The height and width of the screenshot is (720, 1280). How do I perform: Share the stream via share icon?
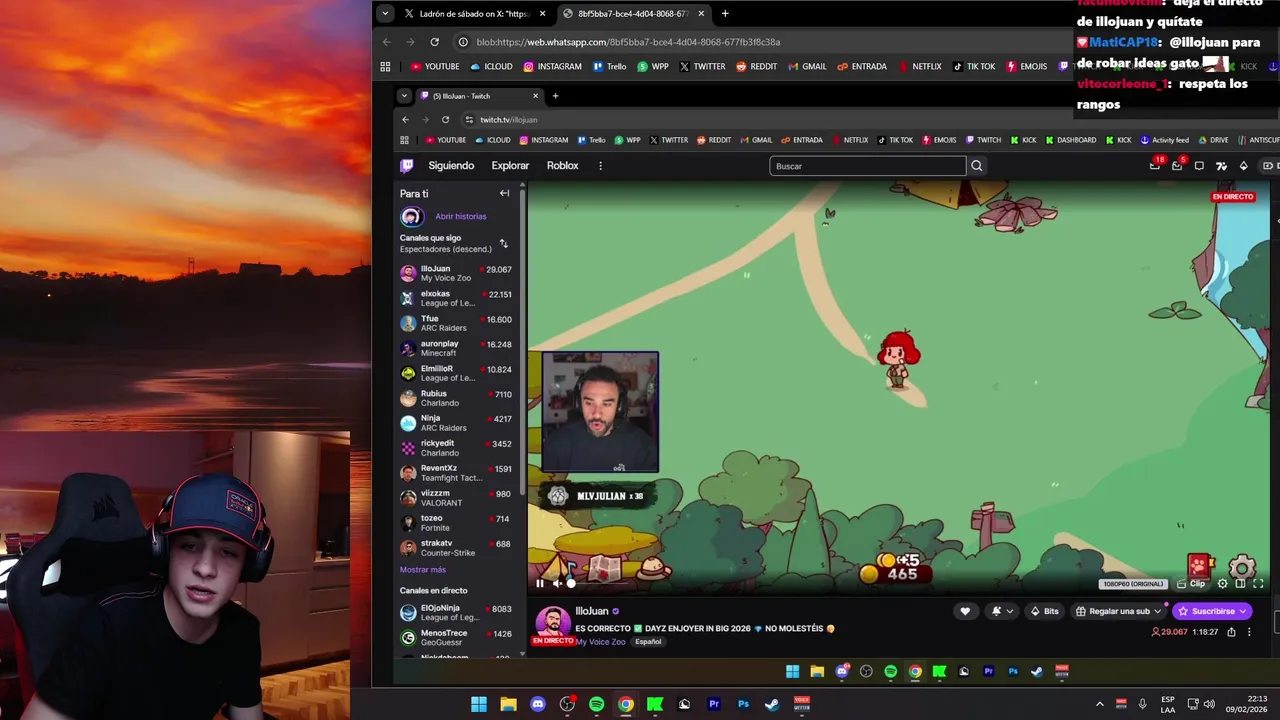pyautogui.click(x=1231, y=632)
